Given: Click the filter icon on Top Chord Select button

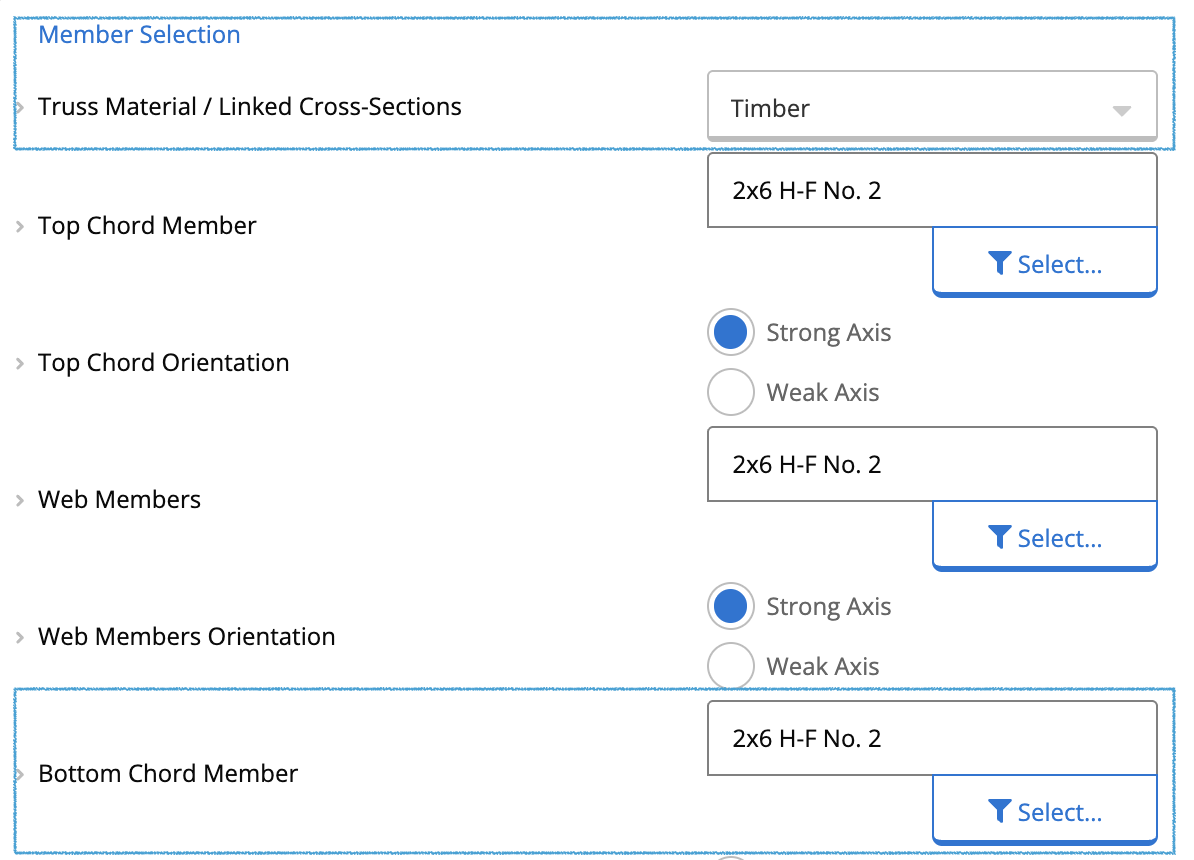Looking at the screenshot, I should (999, 262).
